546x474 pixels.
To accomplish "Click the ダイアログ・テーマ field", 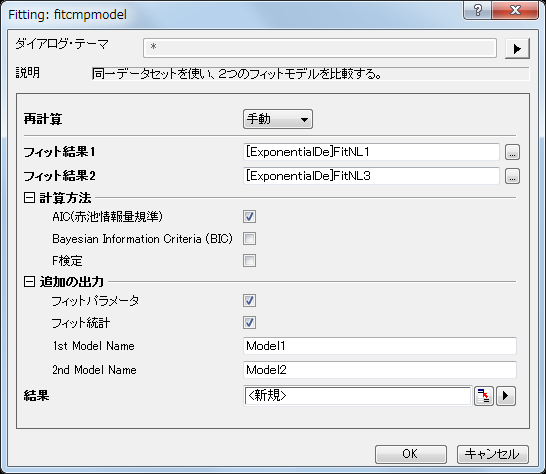I will tap(320, 48).
